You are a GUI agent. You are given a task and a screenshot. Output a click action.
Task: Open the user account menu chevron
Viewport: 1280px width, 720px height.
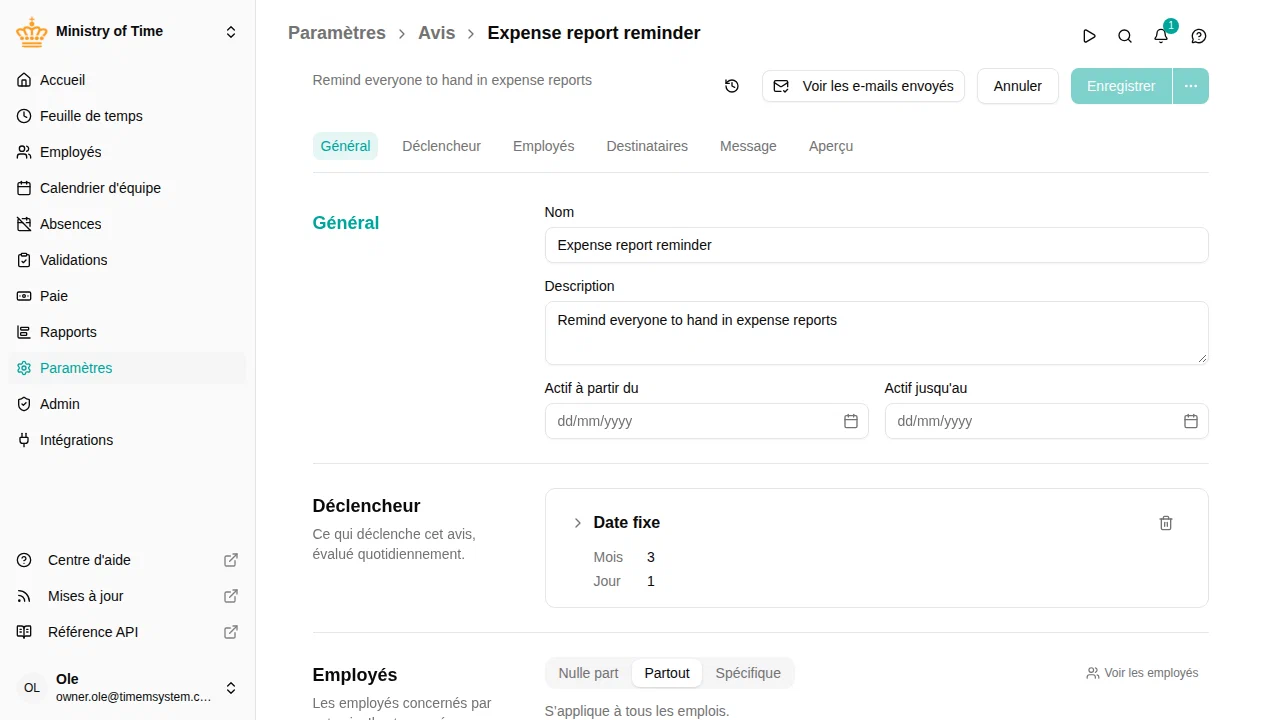pos(231,688)
